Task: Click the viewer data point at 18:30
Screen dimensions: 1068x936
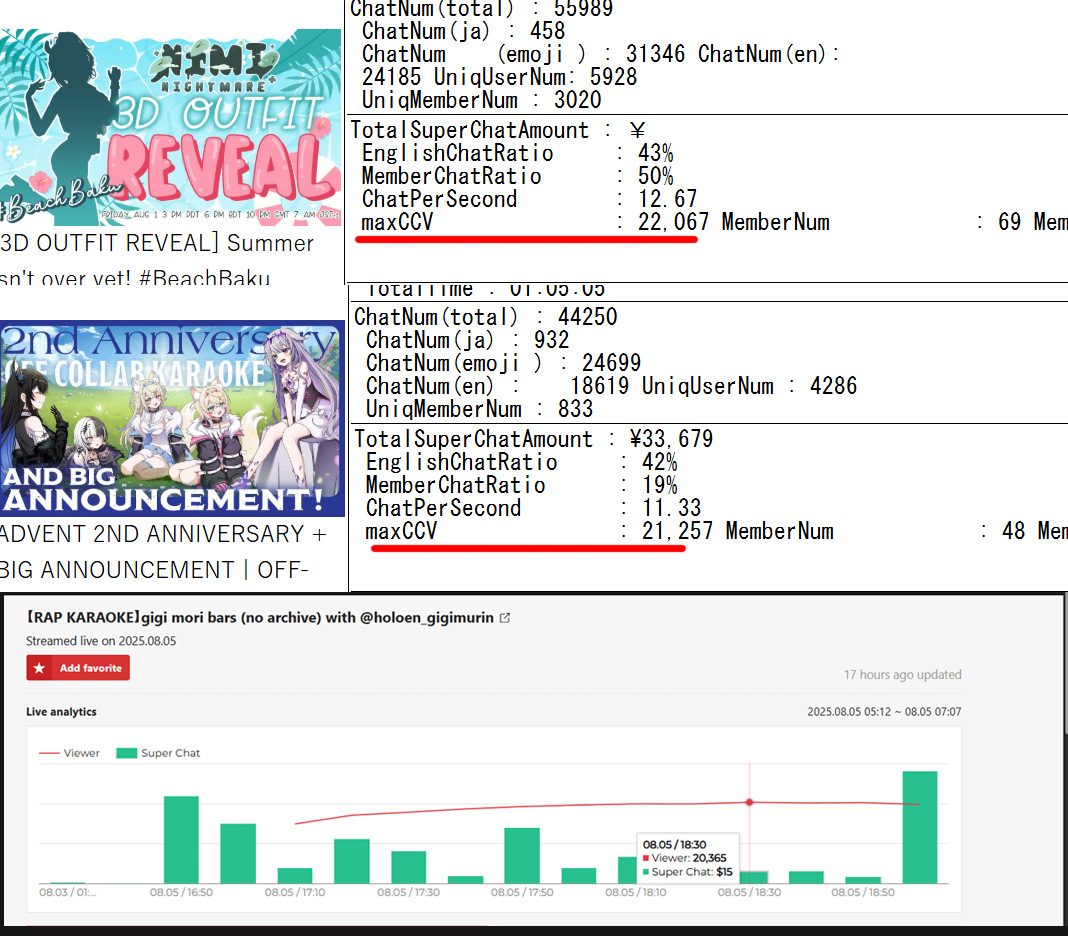Action: pos(749,802)
